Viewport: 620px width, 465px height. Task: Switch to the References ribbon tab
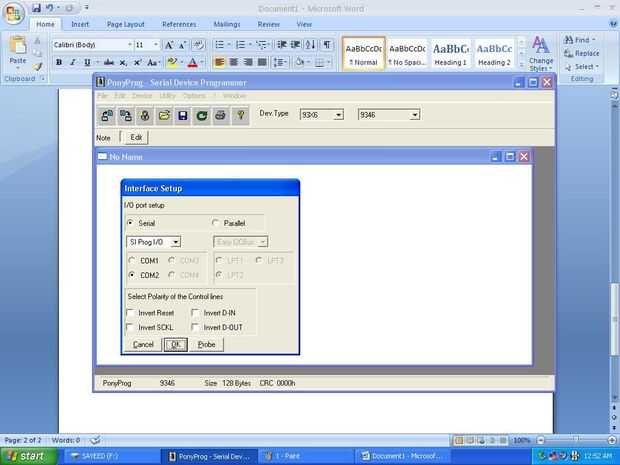tap(179, 25)
